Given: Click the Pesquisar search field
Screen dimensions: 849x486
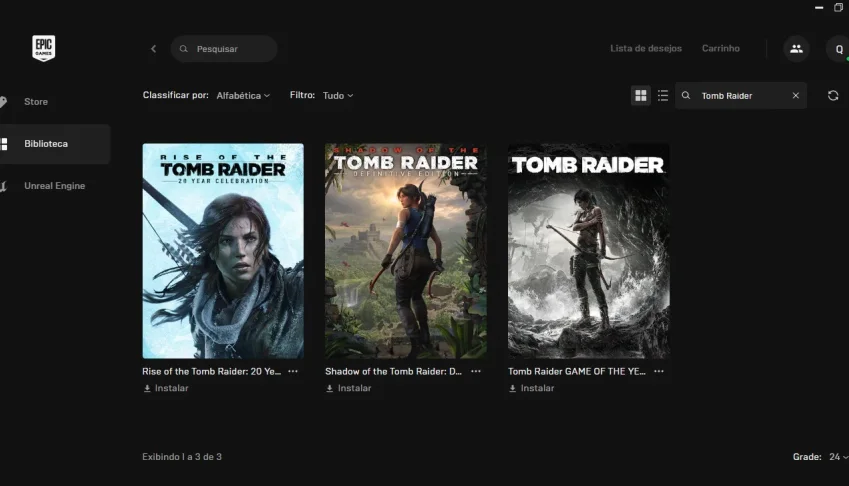Looking at the screenshot, I should (224, 49).
